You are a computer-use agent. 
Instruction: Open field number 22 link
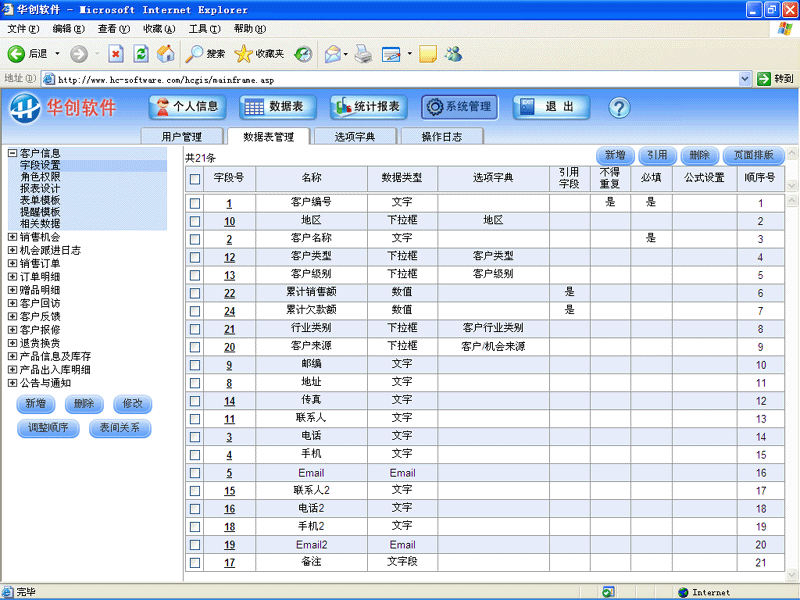point(229,293)
